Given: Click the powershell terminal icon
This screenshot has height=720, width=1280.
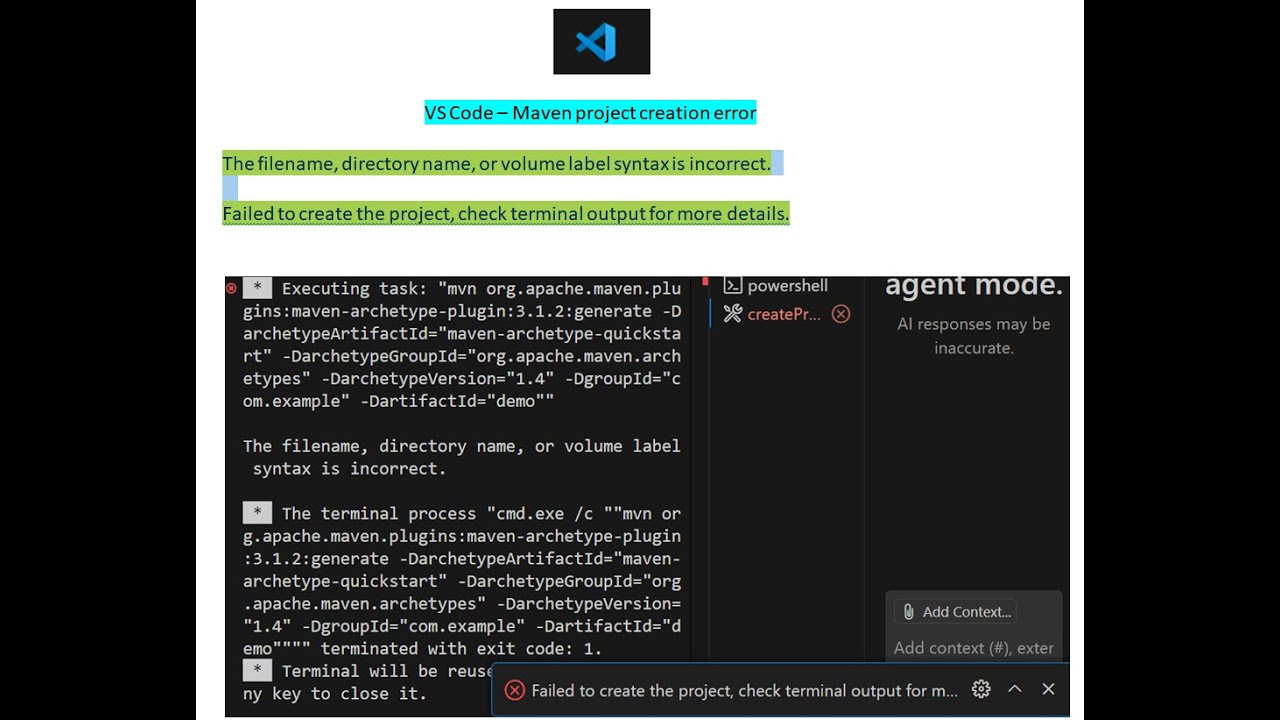Looking at the screenshot, I should point(732,286).
